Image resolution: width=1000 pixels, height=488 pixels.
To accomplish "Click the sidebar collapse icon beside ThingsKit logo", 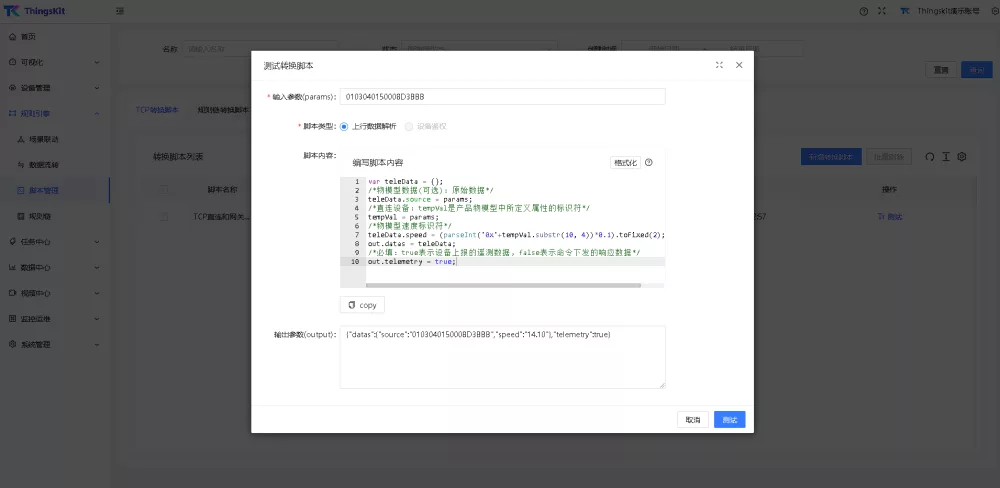I will [x=120, y=11].
